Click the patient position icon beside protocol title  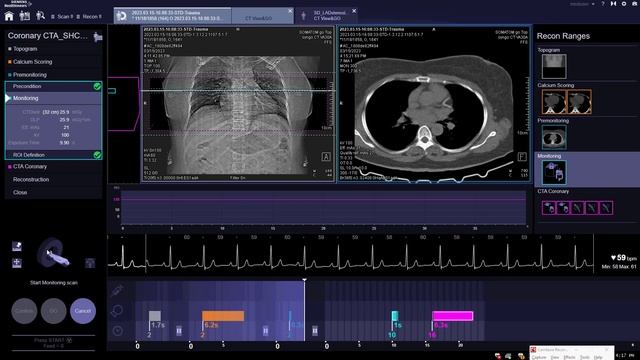[x=98, y=37]
